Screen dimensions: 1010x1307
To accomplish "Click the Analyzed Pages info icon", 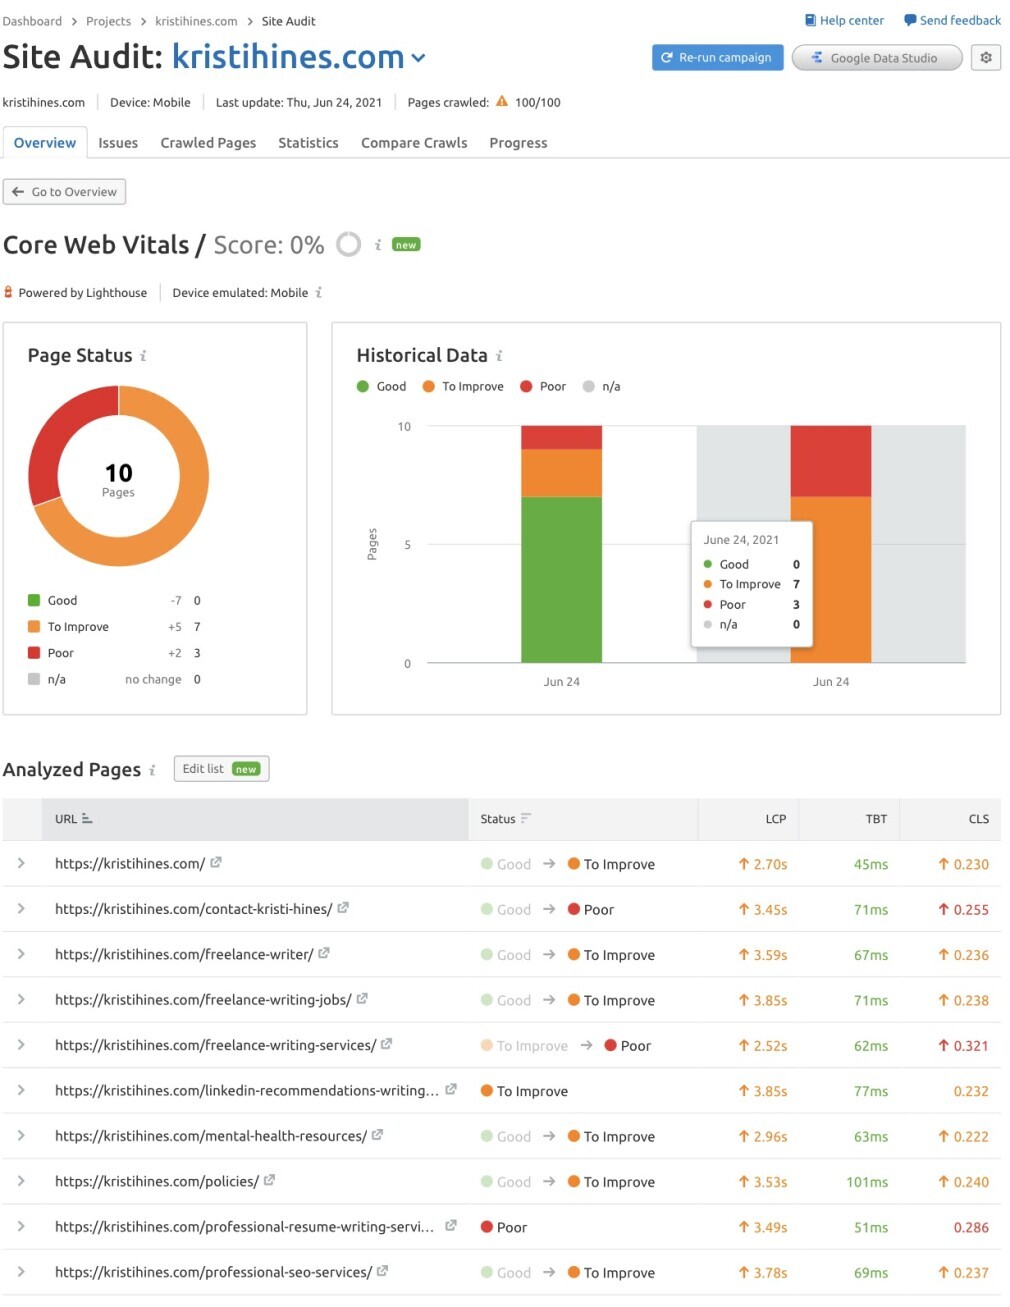I will click(152, 770).
